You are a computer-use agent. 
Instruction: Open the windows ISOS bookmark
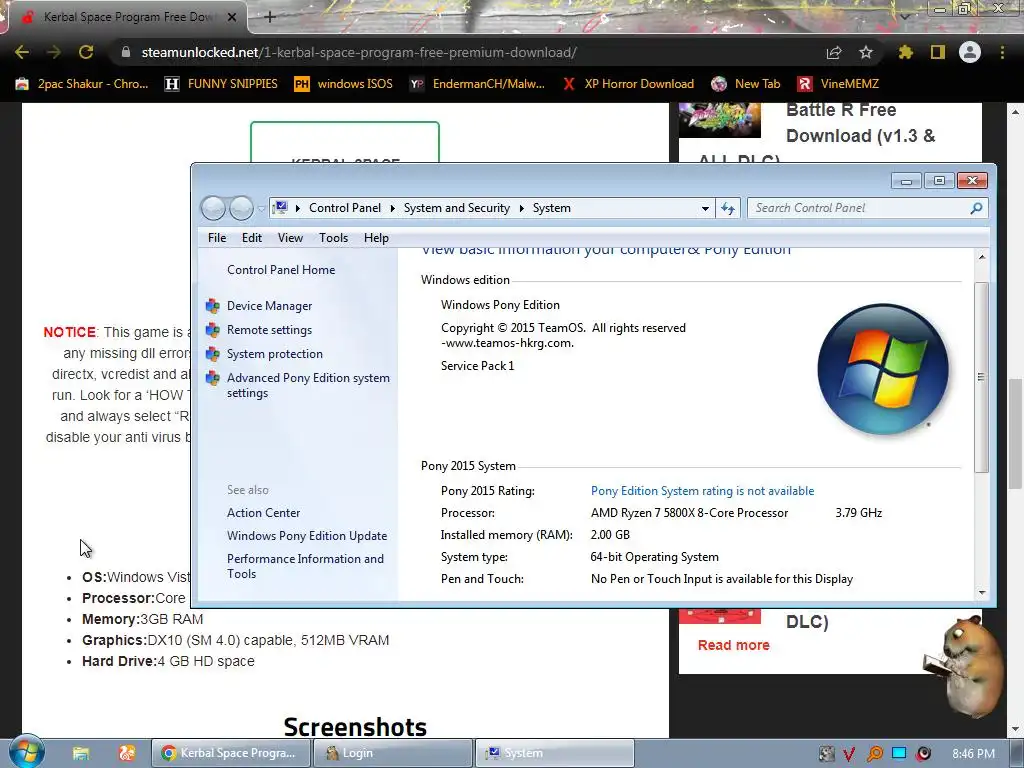tap(344, 84)
